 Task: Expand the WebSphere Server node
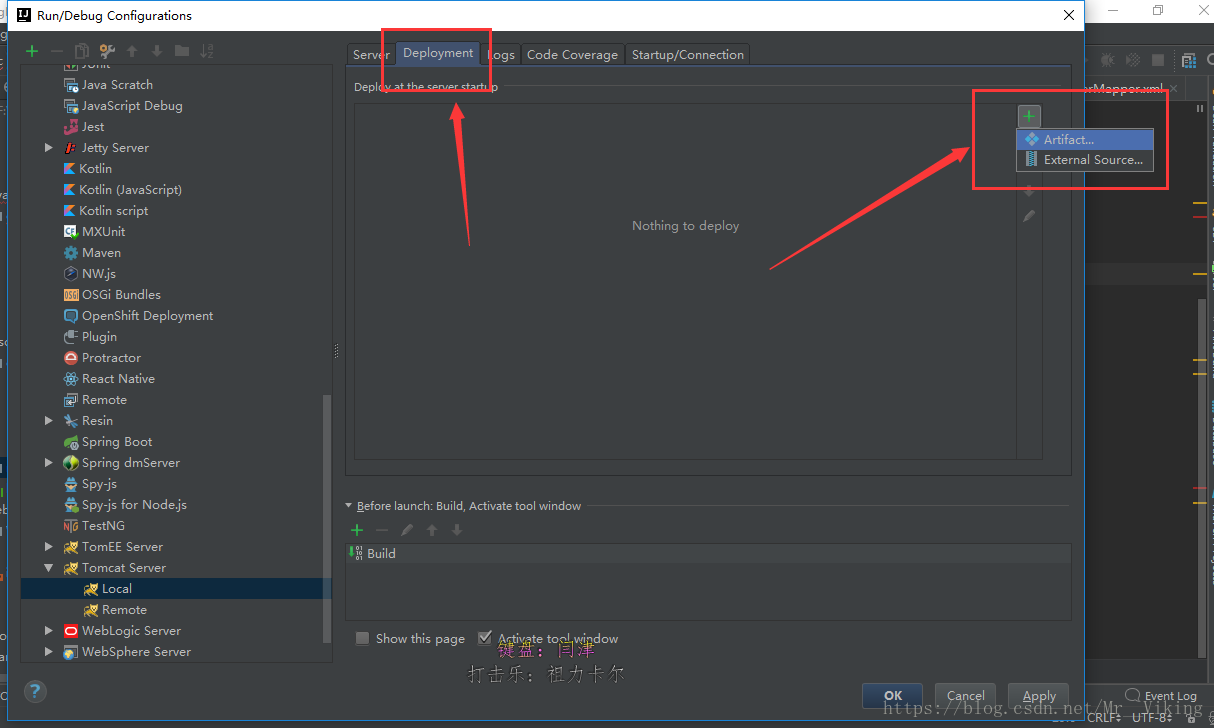click(49, 652)
